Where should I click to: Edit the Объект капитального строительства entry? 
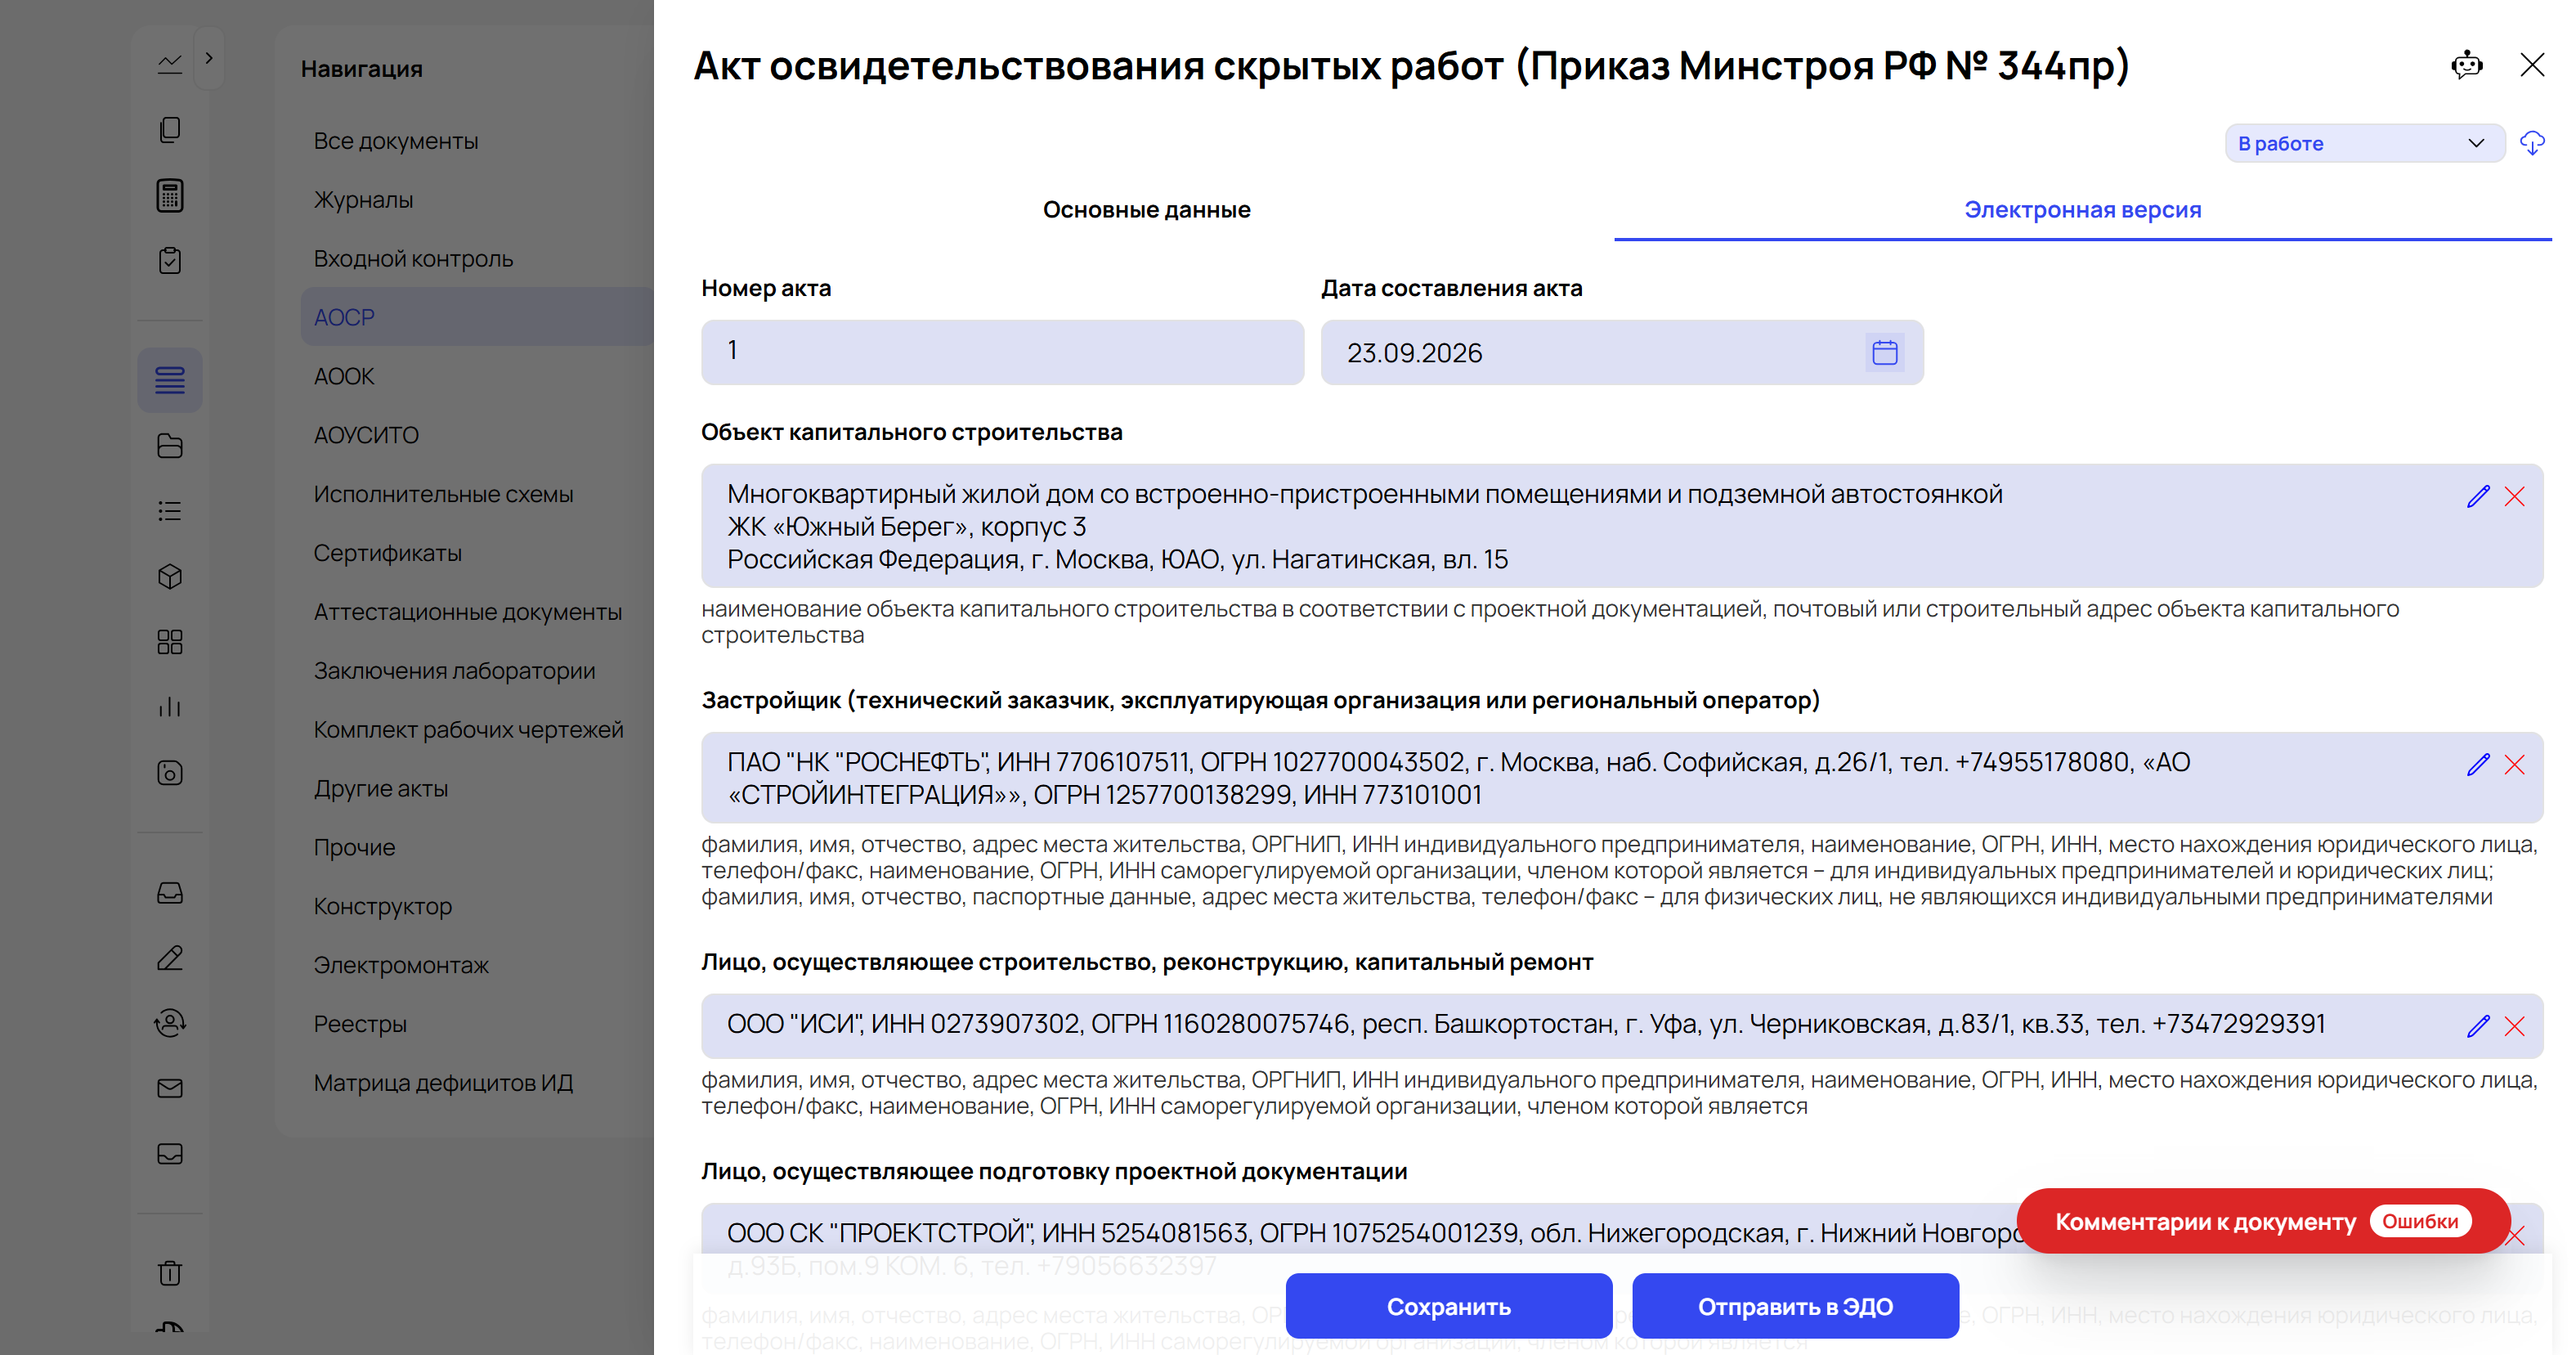(2478, 497)
